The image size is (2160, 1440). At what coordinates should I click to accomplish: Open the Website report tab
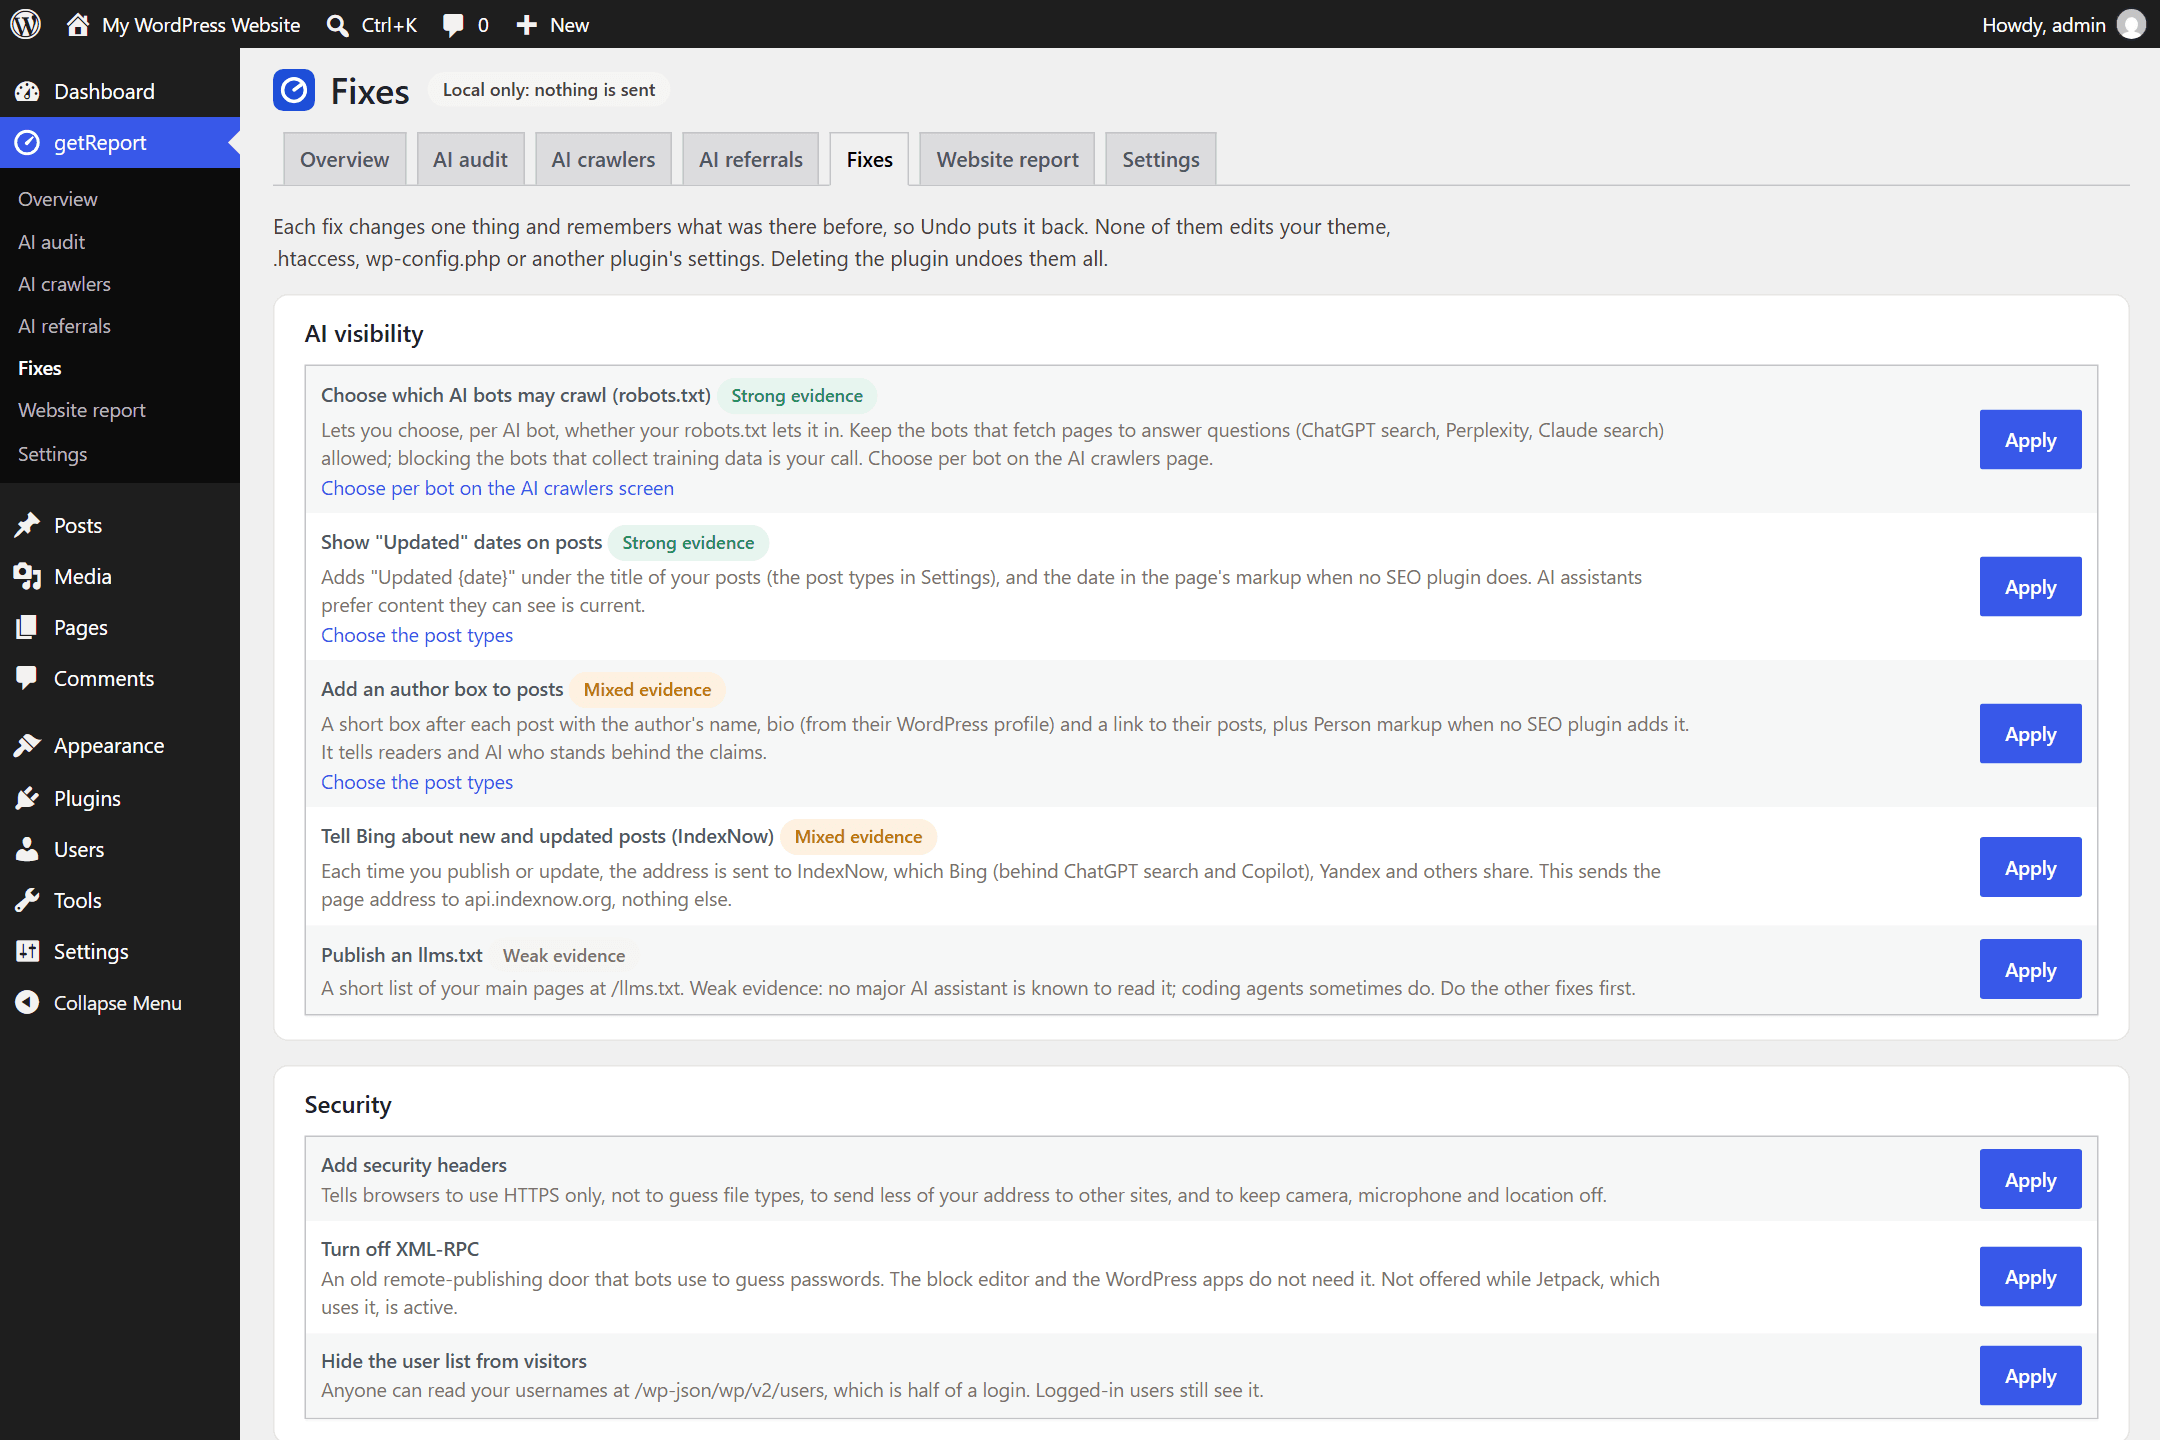(x=1007, y=159)
